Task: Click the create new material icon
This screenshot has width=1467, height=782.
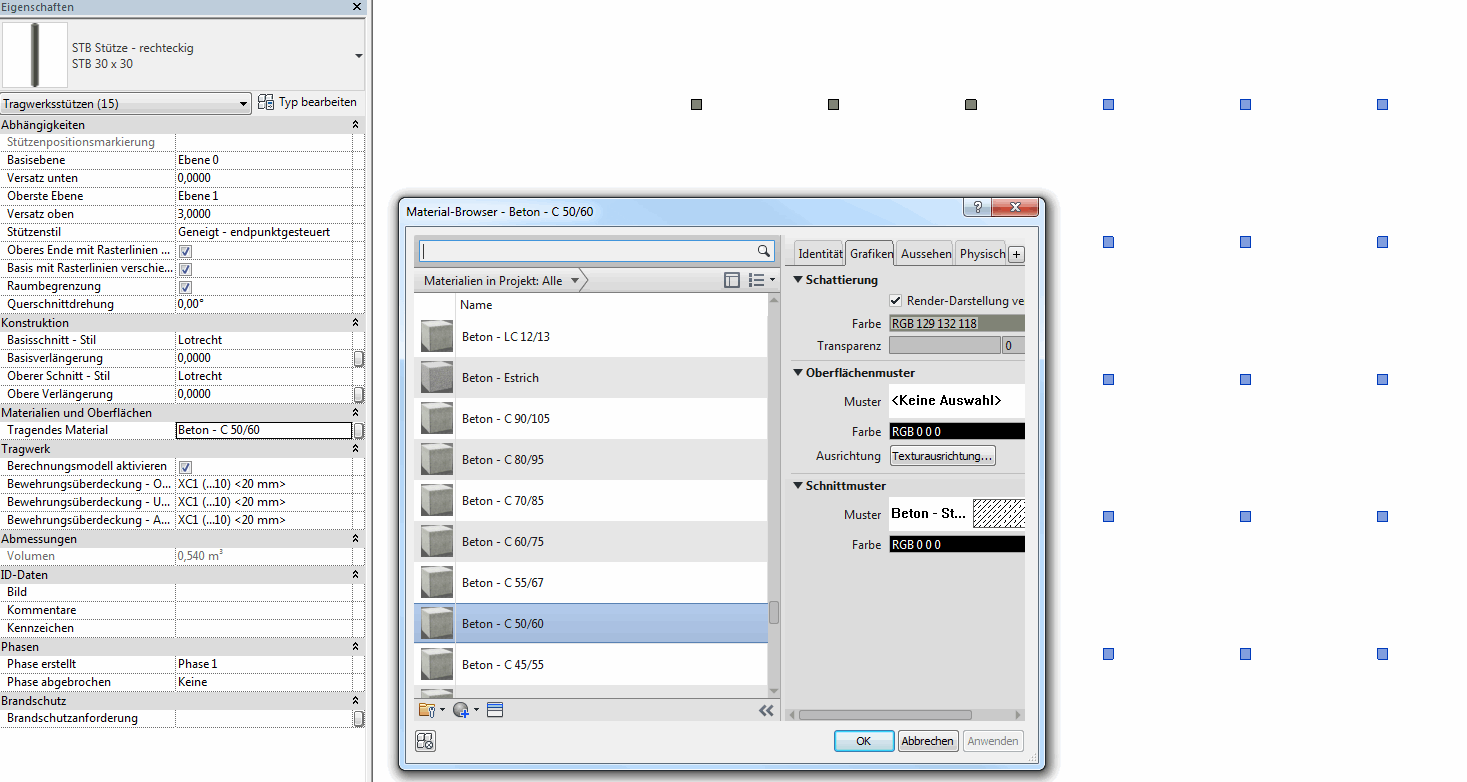Action: coord(461,710)
